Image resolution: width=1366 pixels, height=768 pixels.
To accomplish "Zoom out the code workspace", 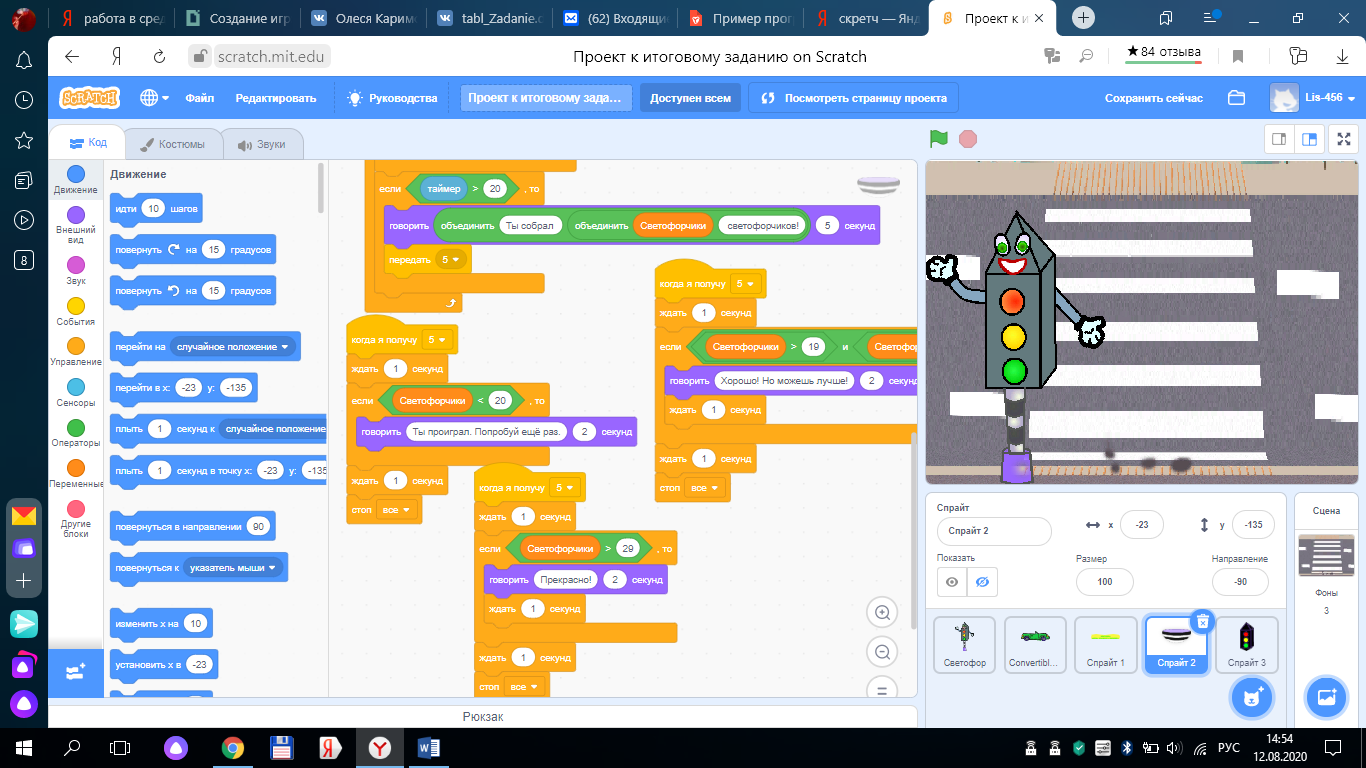I will pos(882,653).
